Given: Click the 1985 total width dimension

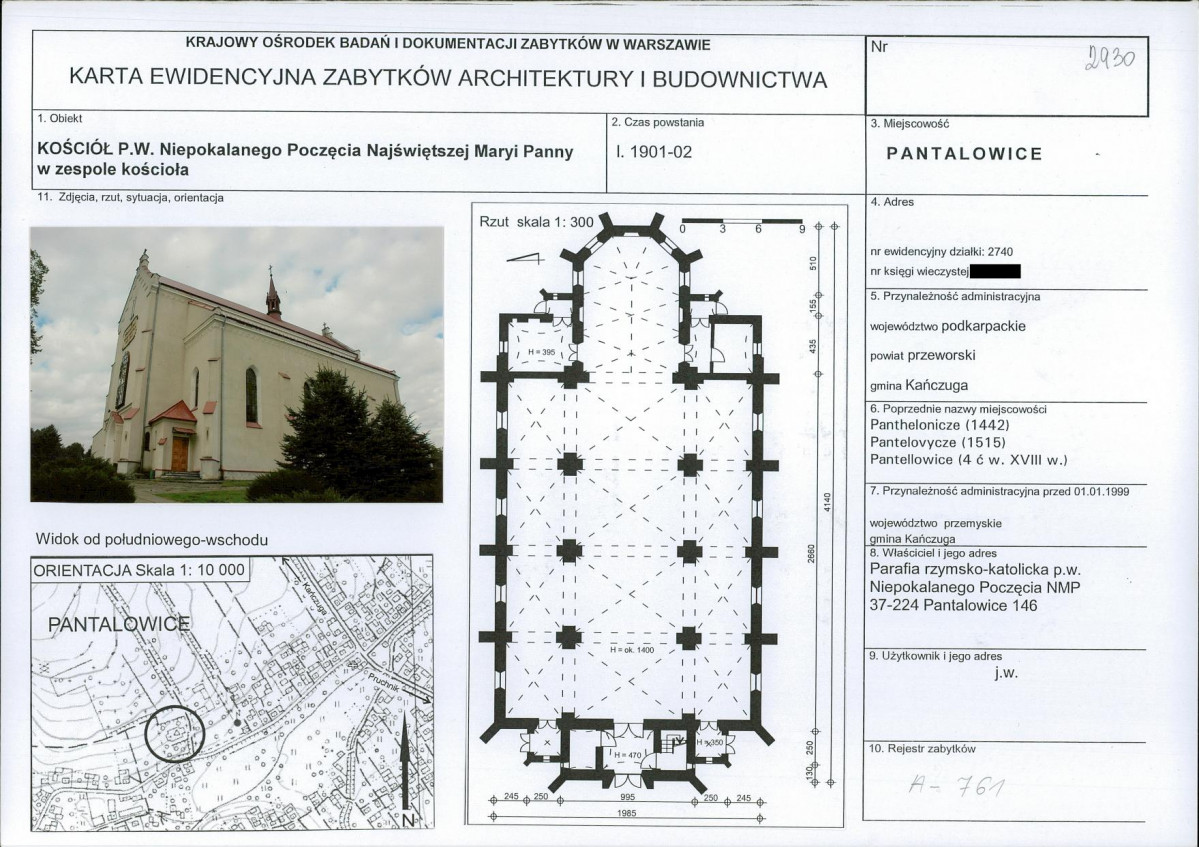Looking at the screenshot, I should click(x=626, y=813).
